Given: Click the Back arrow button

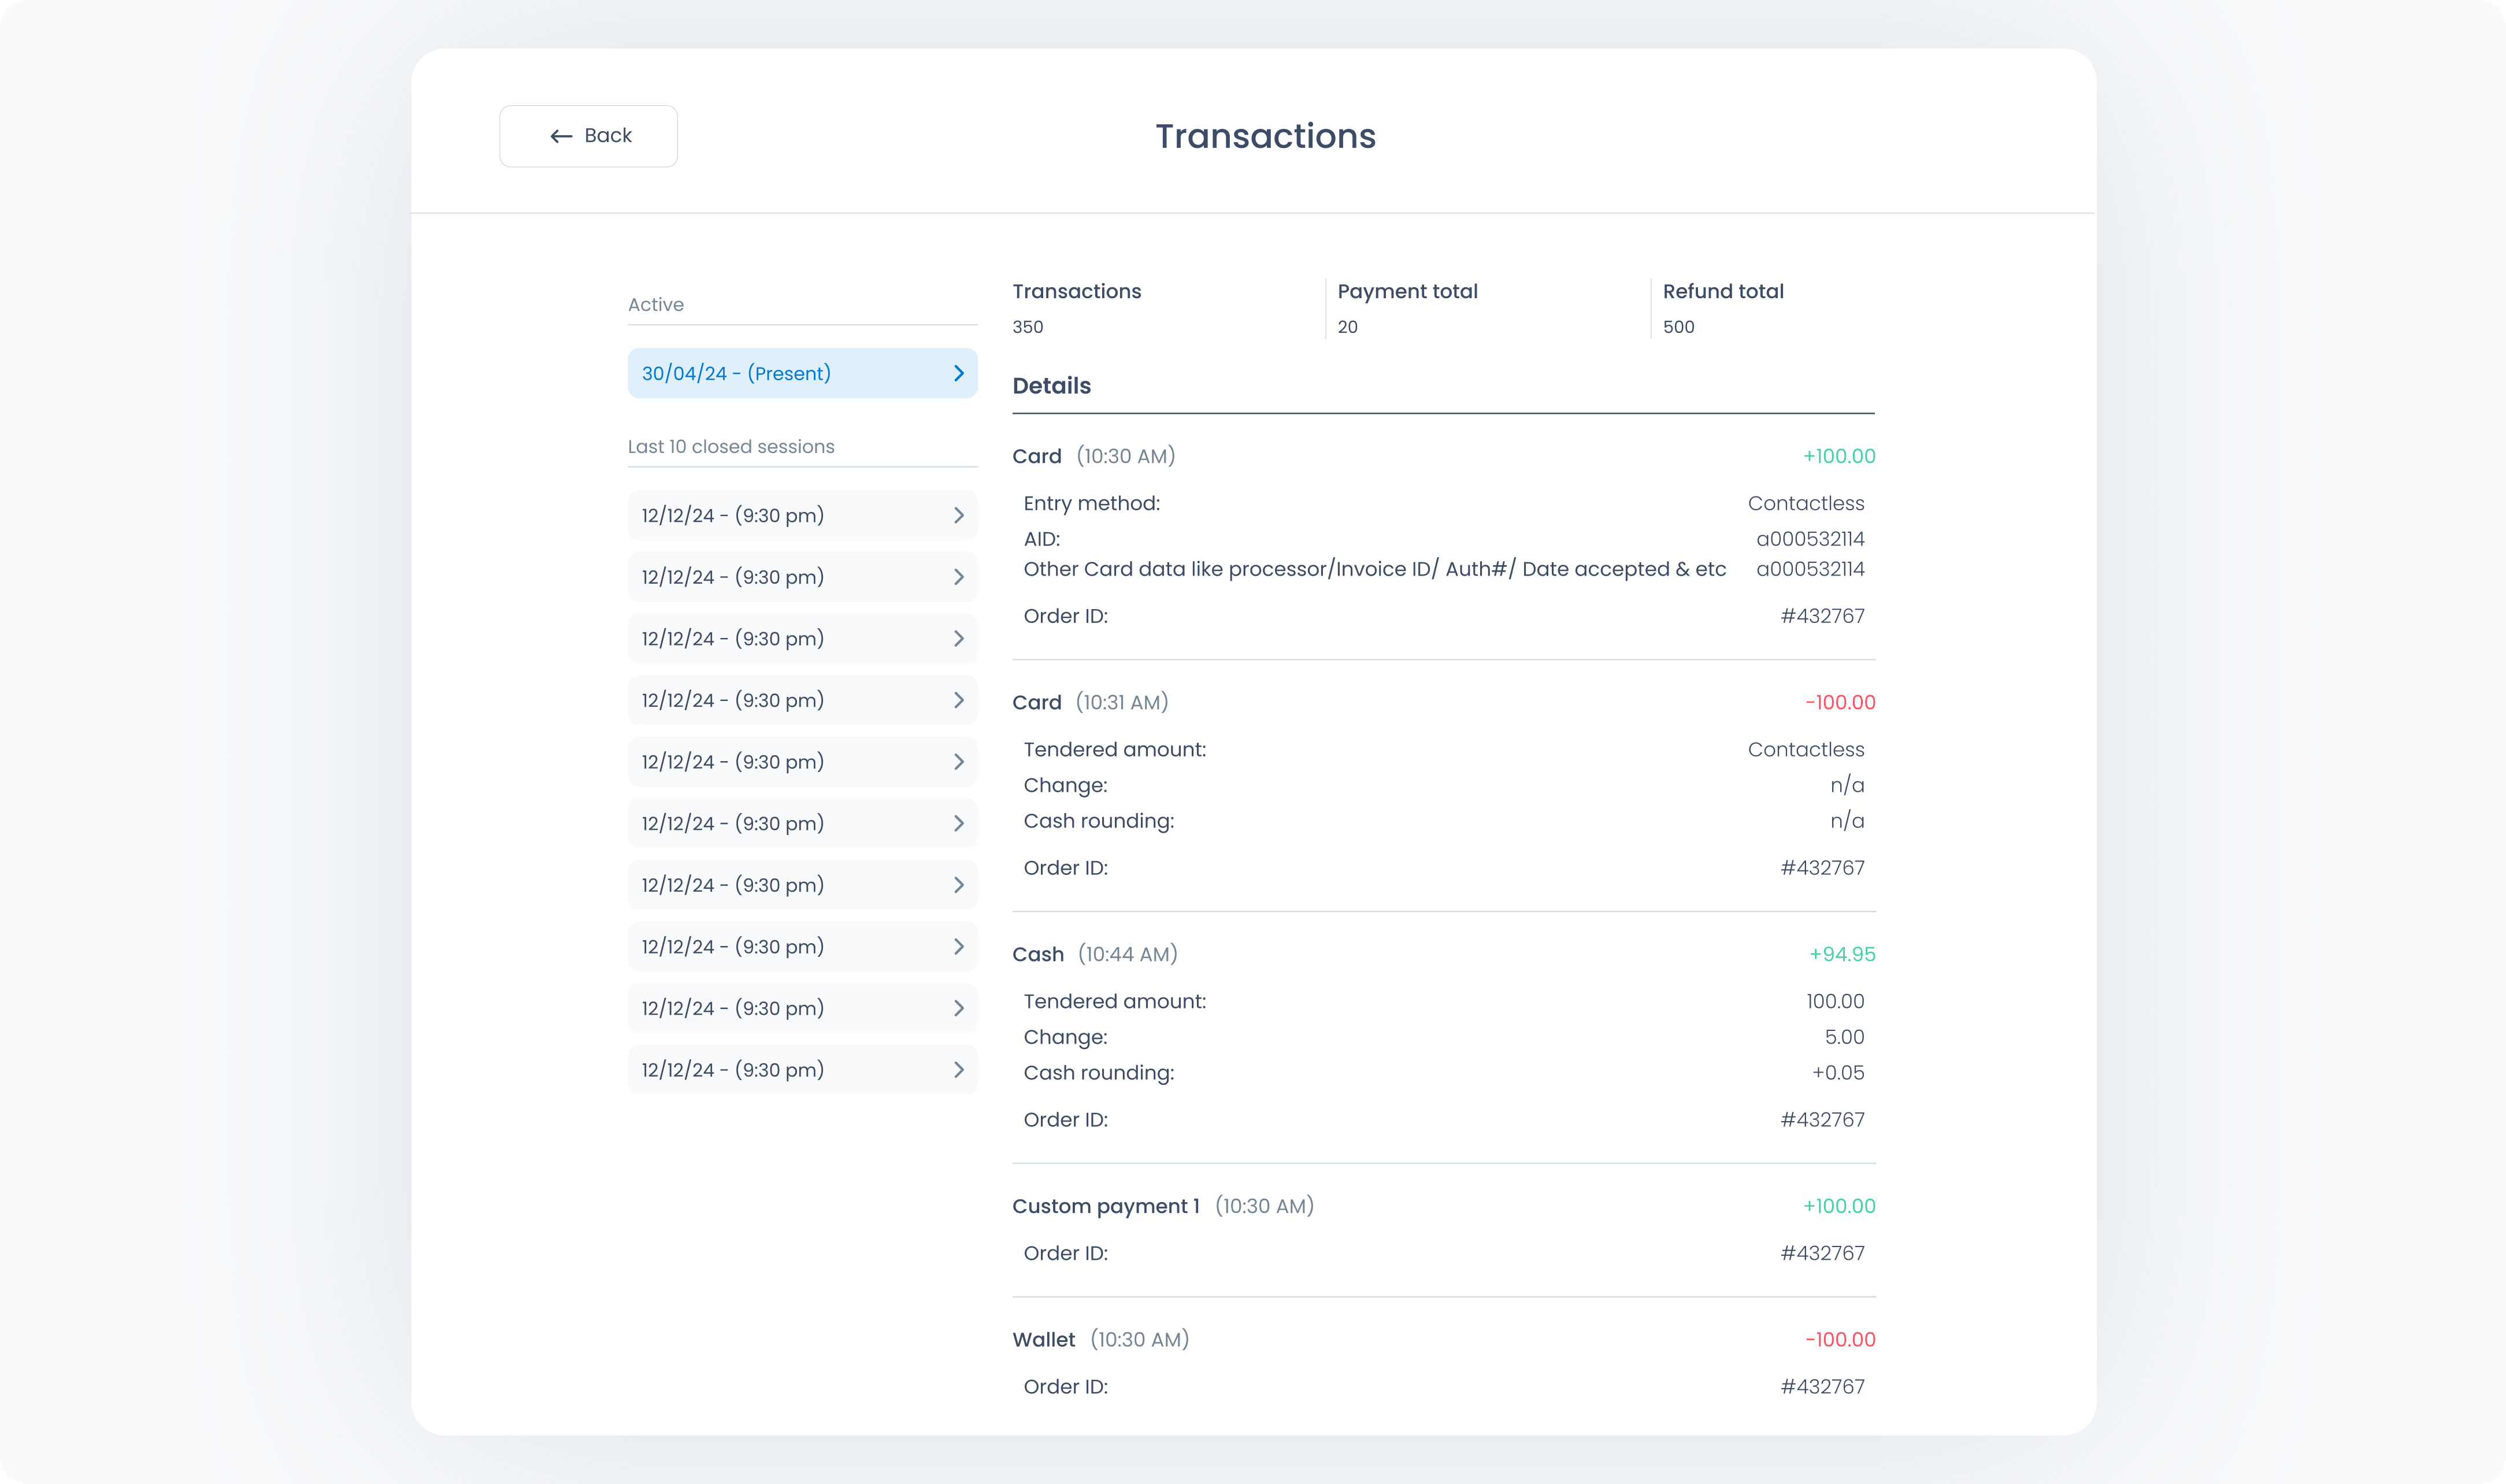Looking at the screenshot, I should pyautogui.click(x=588, y=136).
